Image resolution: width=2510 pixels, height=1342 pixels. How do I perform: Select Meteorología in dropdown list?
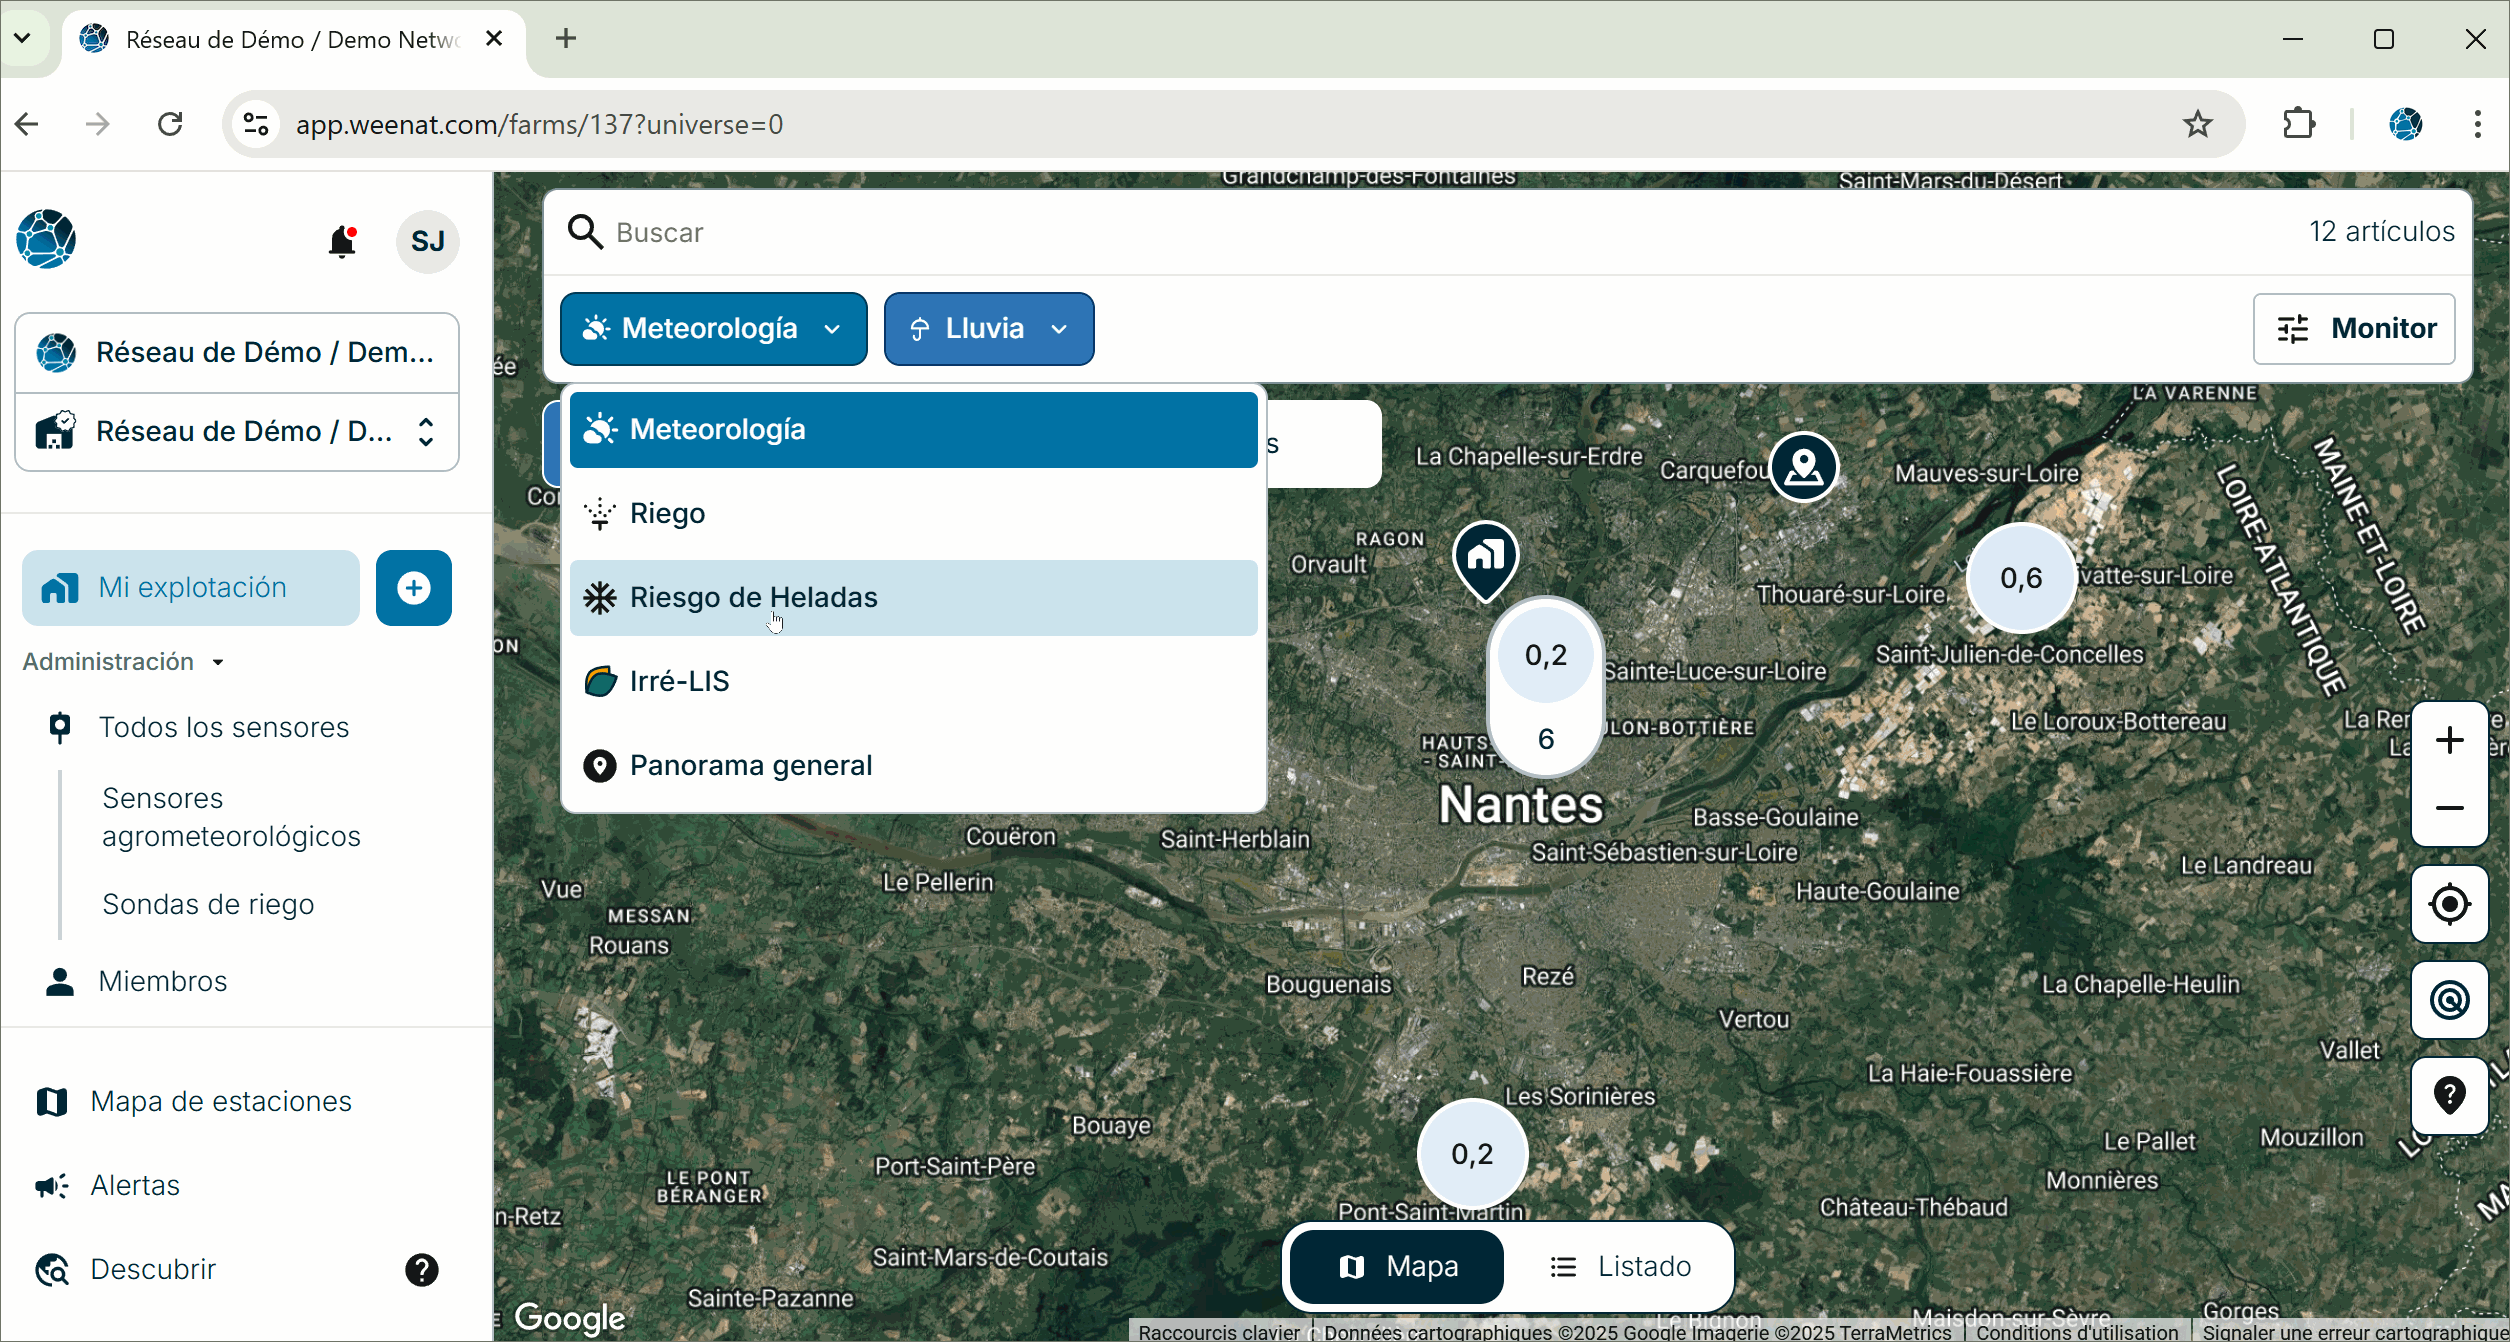click(913, 430)
